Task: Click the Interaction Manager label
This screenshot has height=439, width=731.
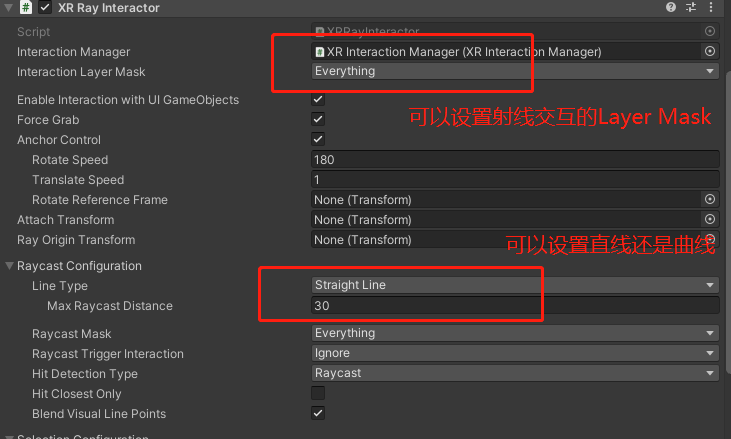Action: [74, 52]
